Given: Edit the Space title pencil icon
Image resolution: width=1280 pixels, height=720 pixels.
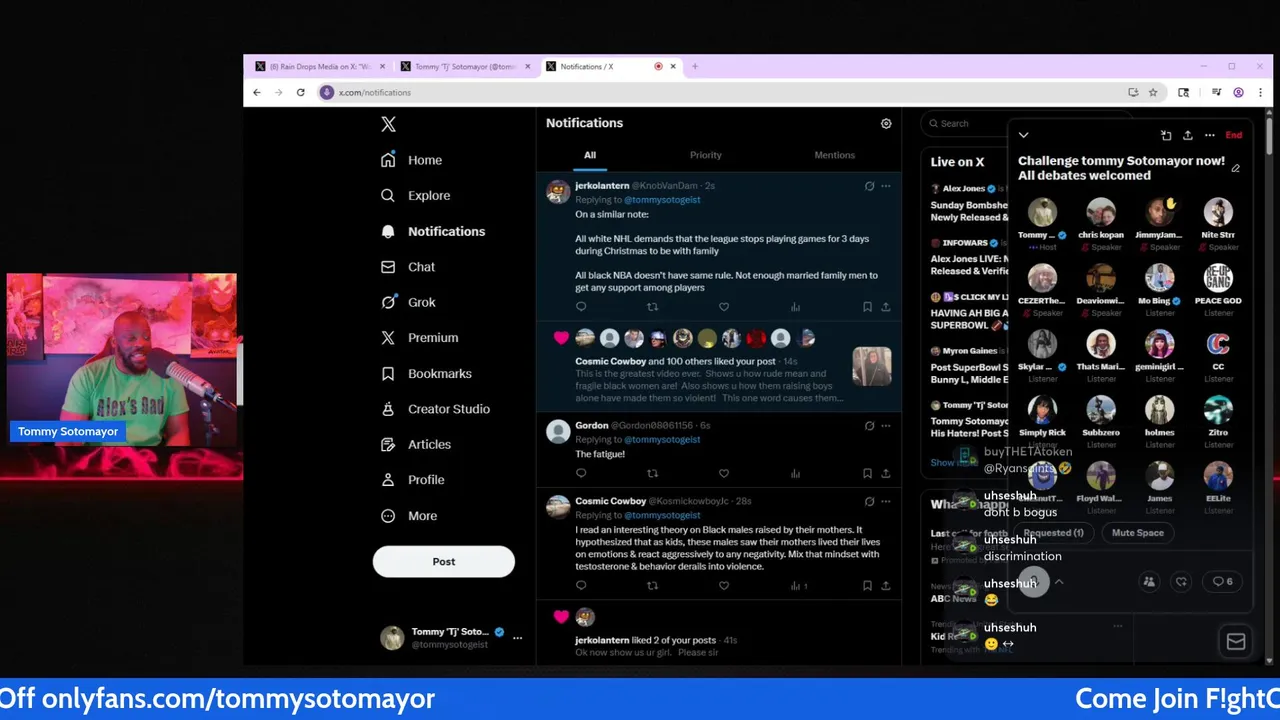Looking at the screenshot, I should point(1236,169).
